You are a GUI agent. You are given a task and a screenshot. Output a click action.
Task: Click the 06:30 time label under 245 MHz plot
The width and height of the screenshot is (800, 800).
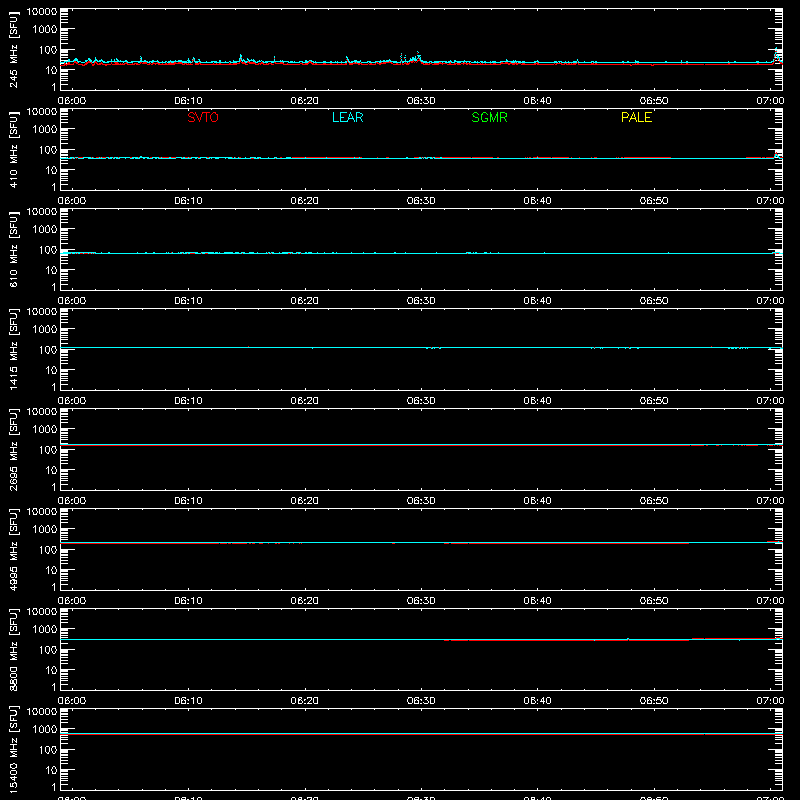tap(421, 101)
